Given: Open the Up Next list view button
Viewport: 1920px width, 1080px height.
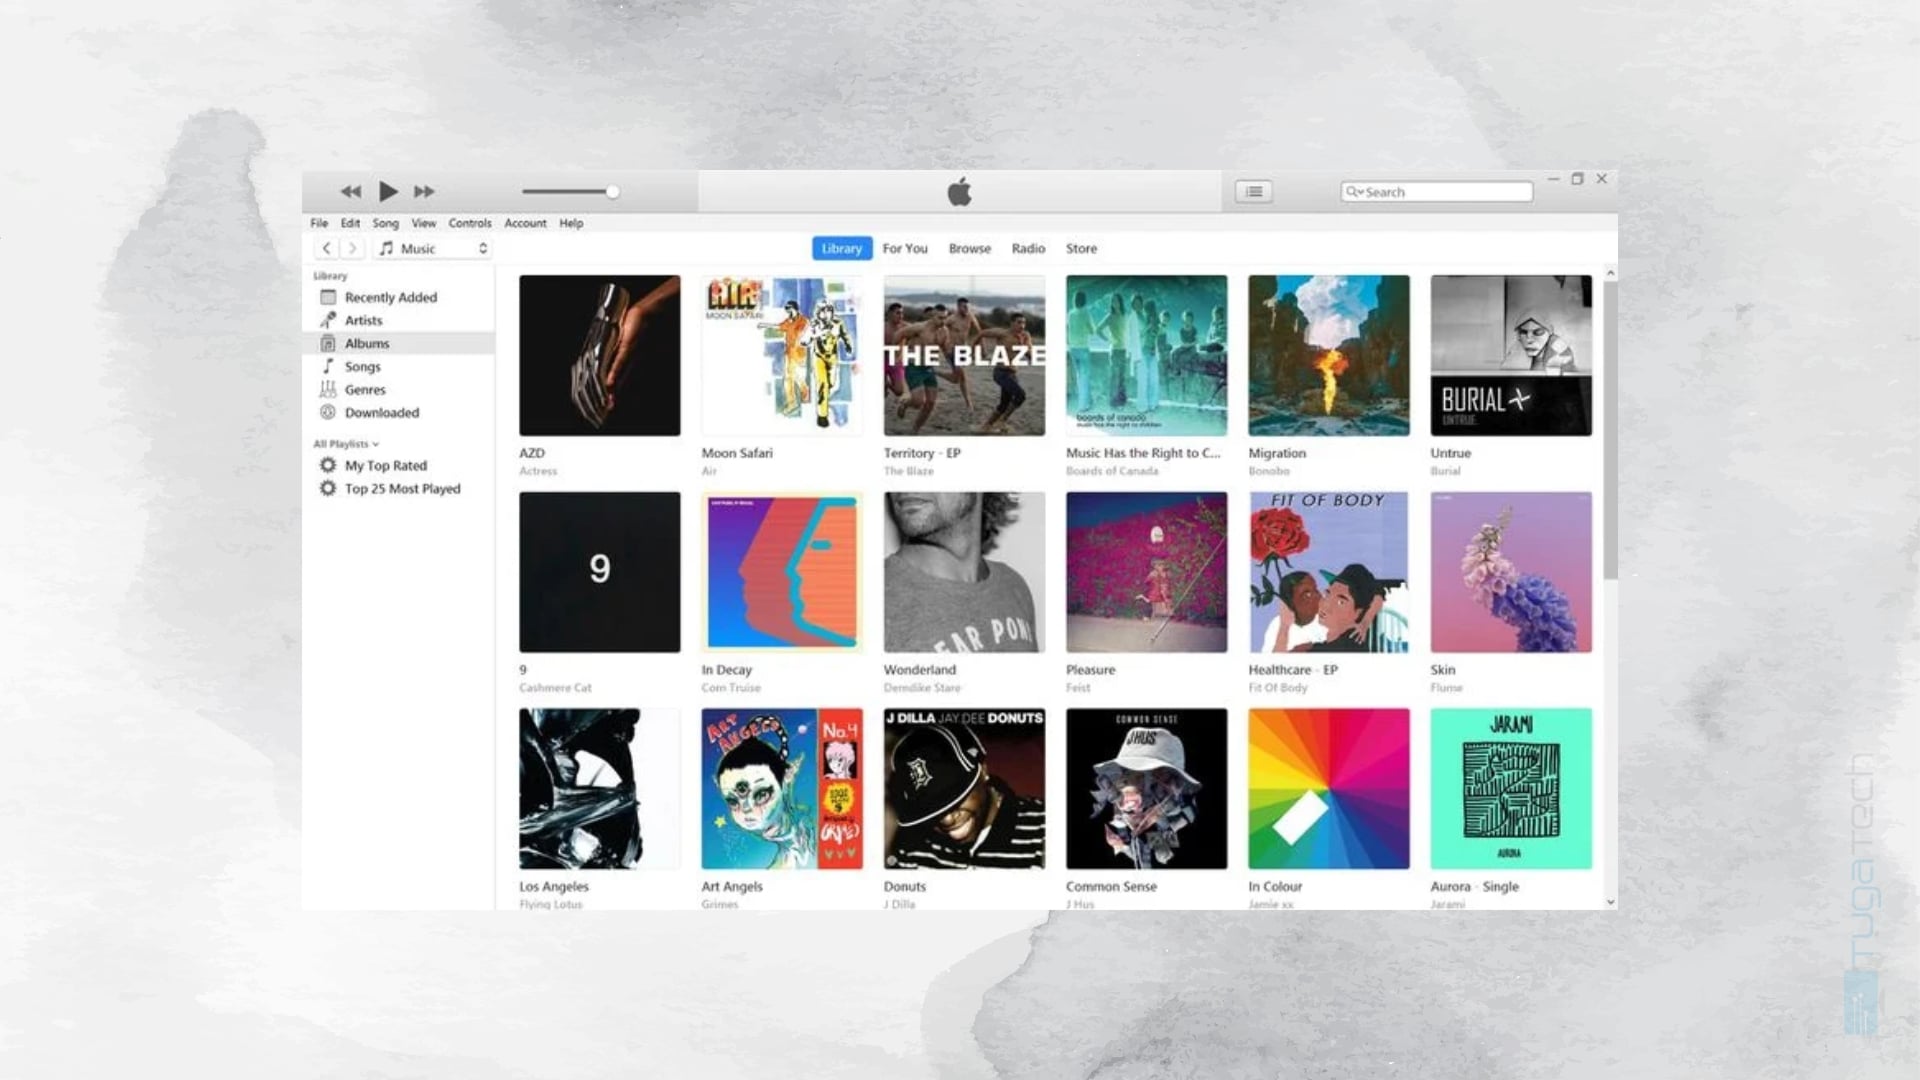Looking at the screenshot, I should 1253,191.
